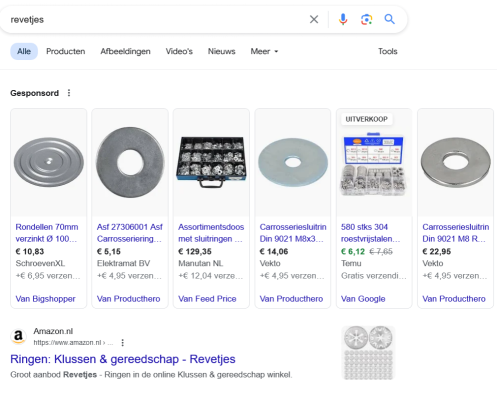Open Assortimentsdoos box product image
497x400 pixels.
click(x=211, y=163)
